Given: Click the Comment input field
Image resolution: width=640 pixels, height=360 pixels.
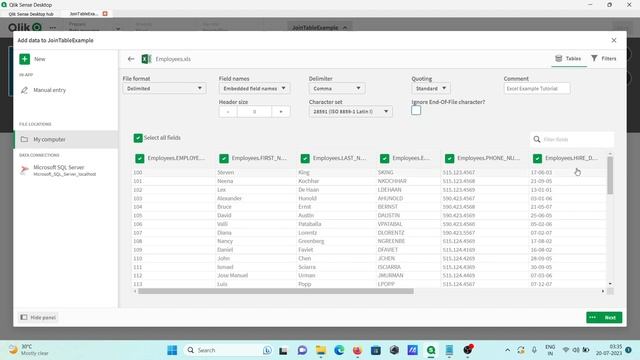Looking at the screenshot, I should [x=537, y=88].
